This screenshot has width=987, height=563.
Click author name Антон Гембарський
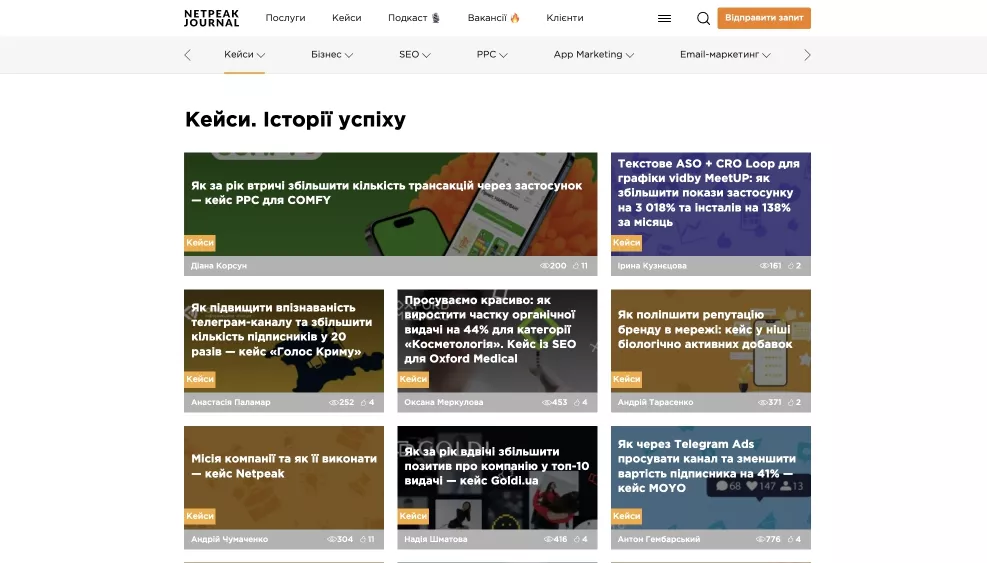click(x=659, y=540)
